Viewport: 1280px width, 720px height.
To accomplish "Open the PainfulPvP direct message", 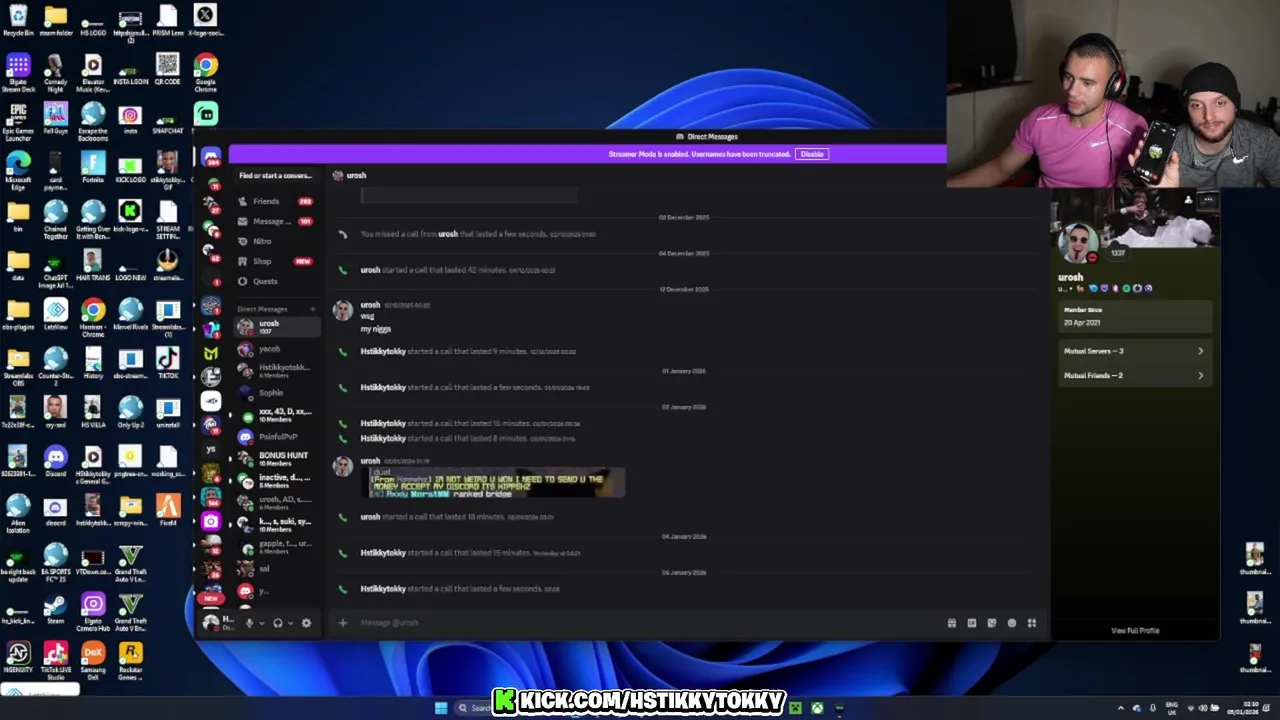I will pos(275,437).
